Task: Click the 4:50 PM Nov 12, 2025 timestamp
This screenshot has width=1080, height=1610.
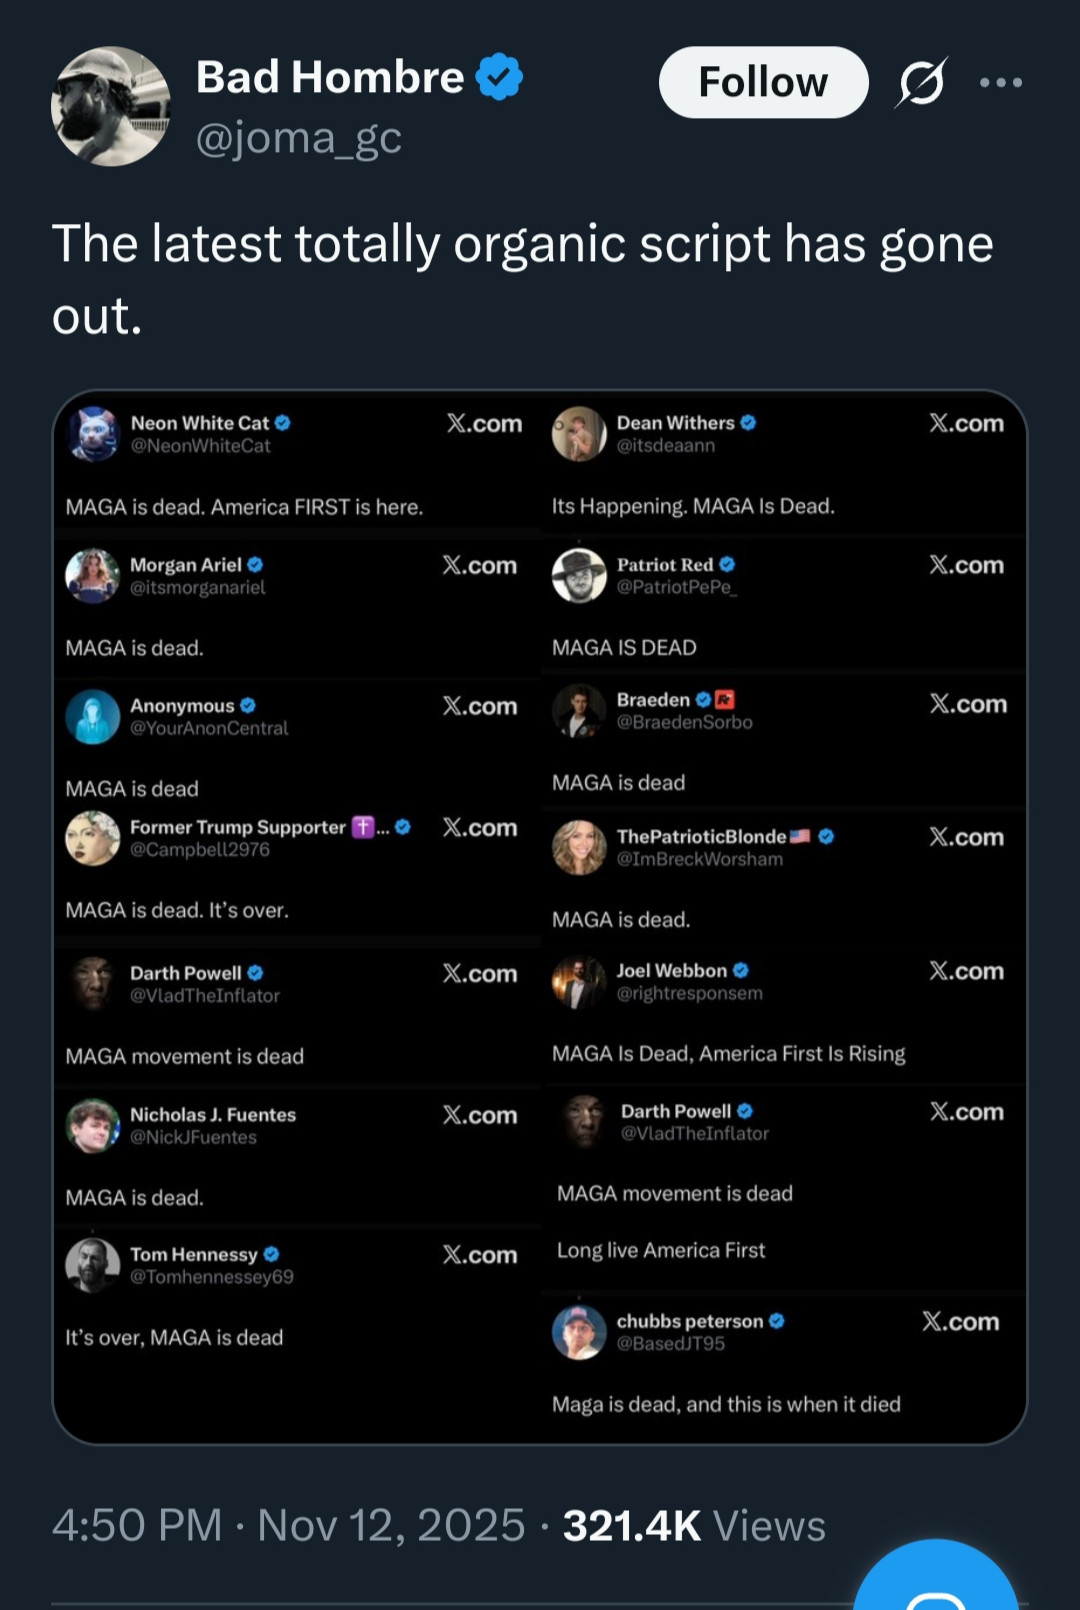Action: click(x=288, y=1525)
